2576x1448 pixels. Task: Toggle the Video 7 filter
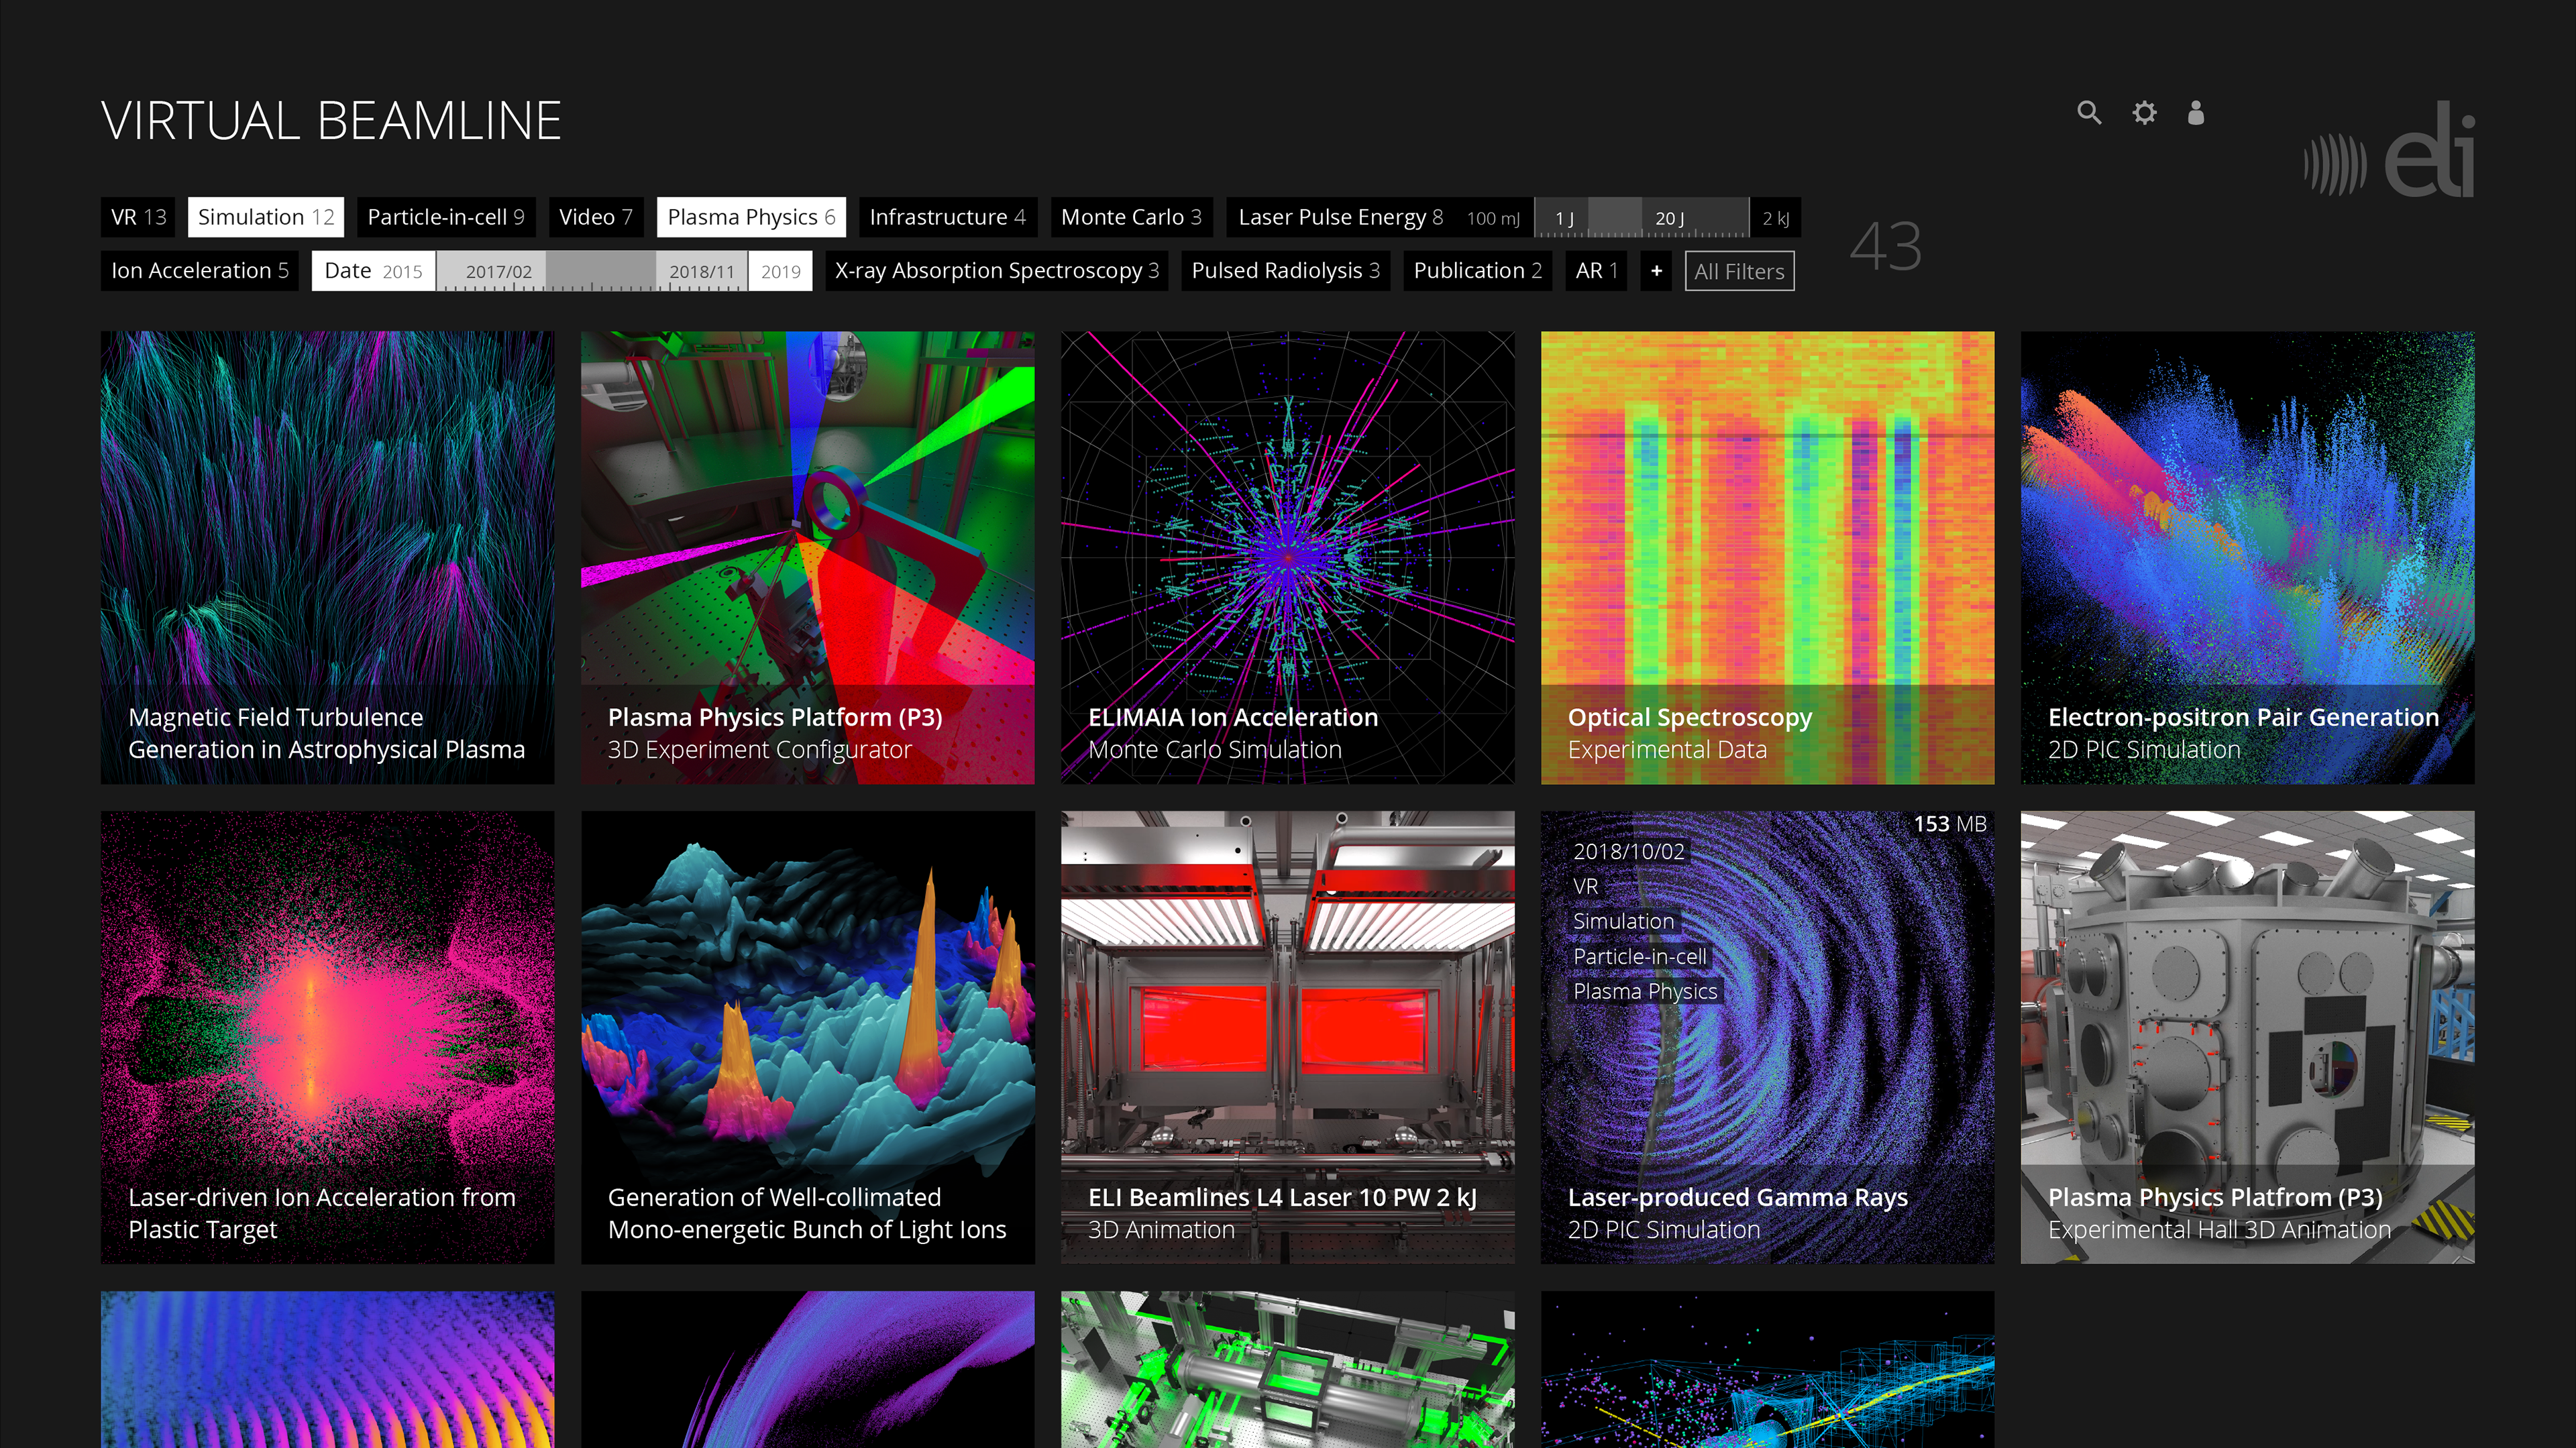(x=596, y=217)
